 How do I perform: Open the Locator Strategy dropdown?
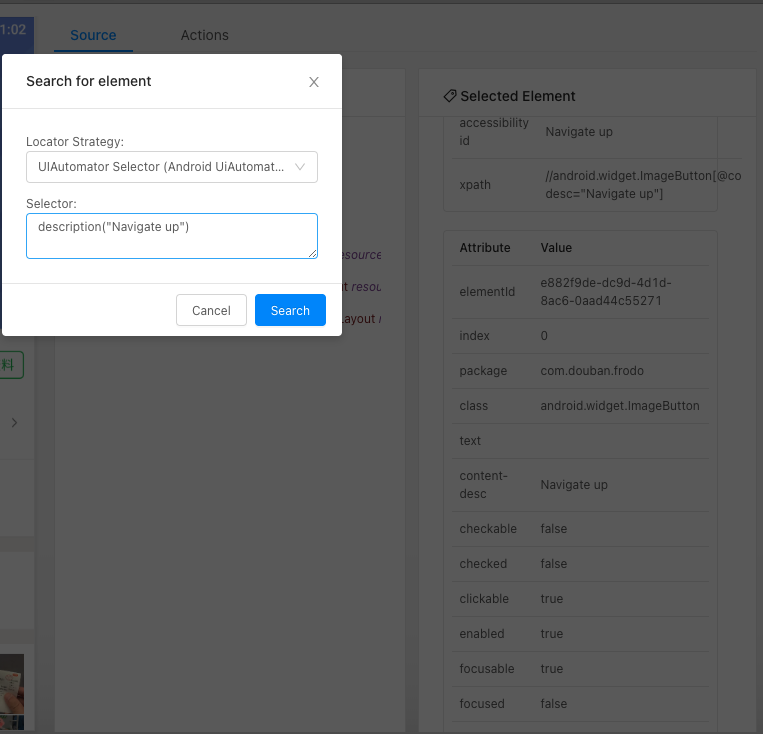pos(162,167)
